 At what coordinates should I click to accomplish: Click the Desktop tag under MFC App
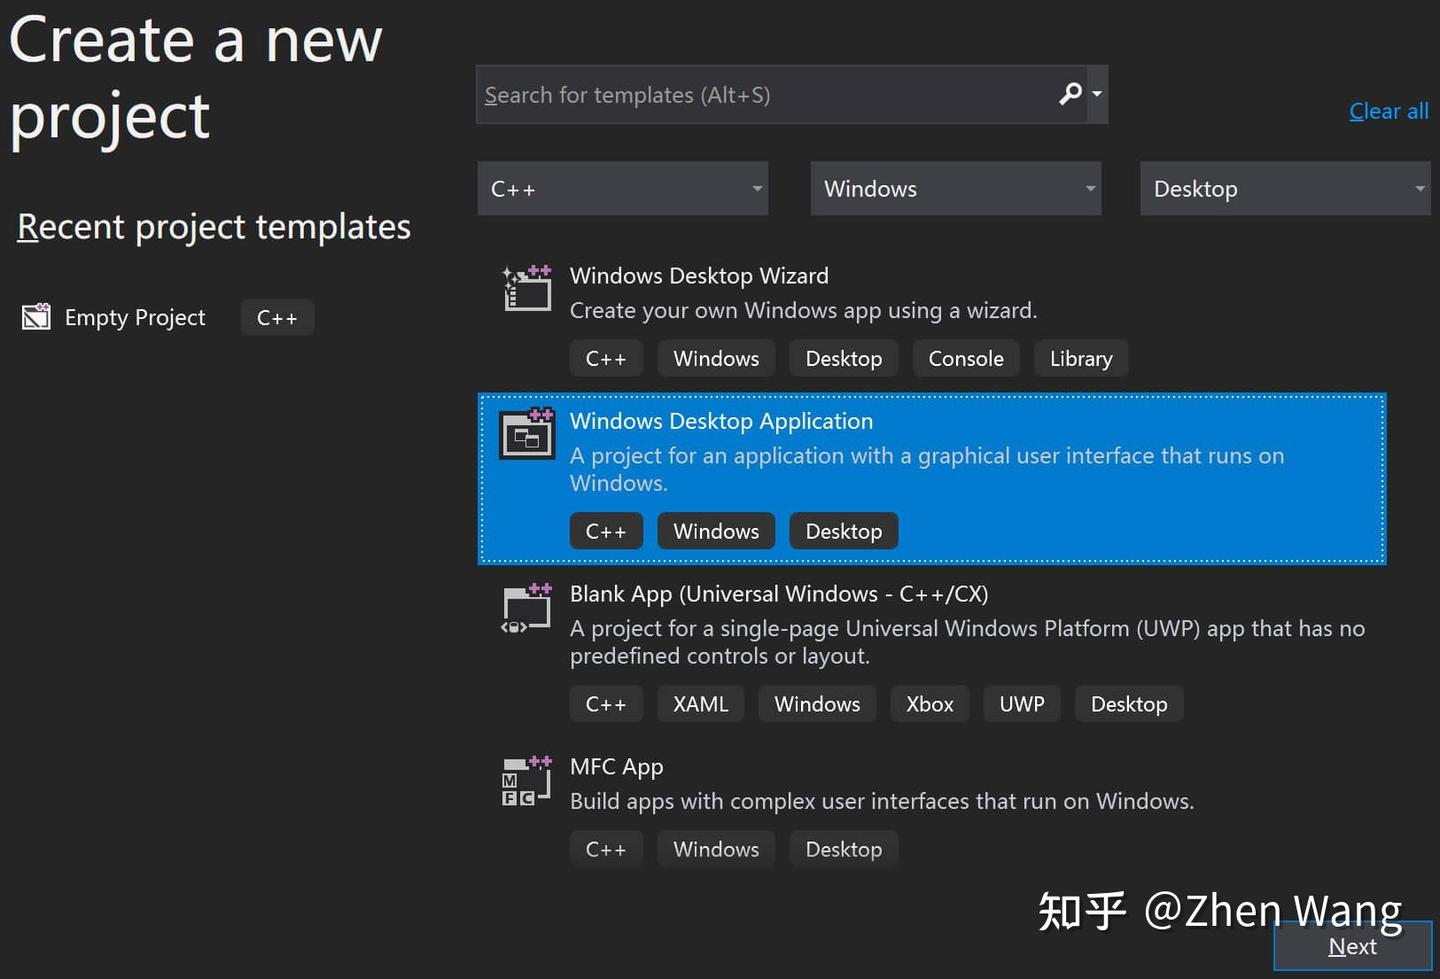(844, 849)
